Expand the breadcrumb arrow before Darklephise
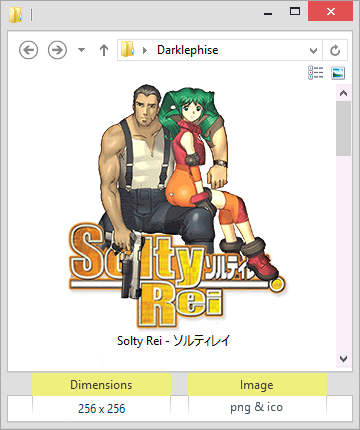 [145, 50]
